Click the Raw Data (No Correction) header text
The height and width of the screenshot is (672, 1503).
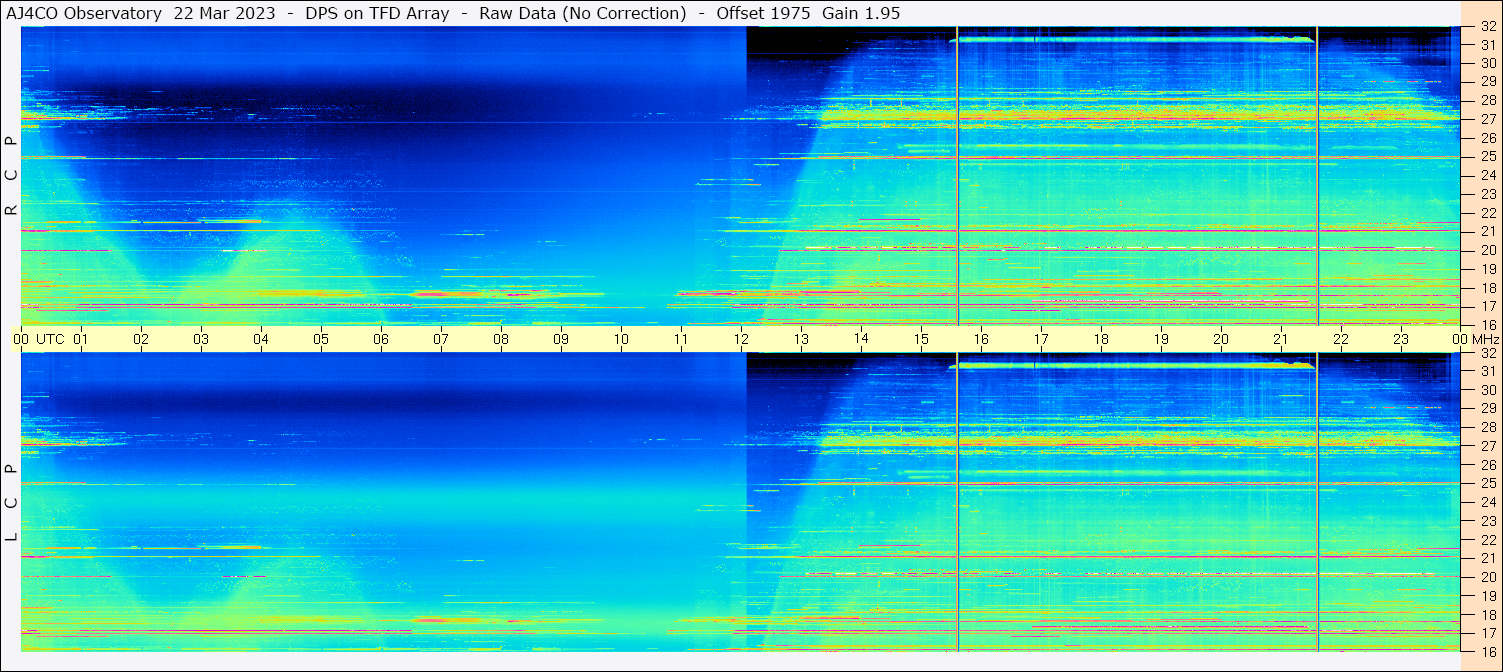coord(583,13)
